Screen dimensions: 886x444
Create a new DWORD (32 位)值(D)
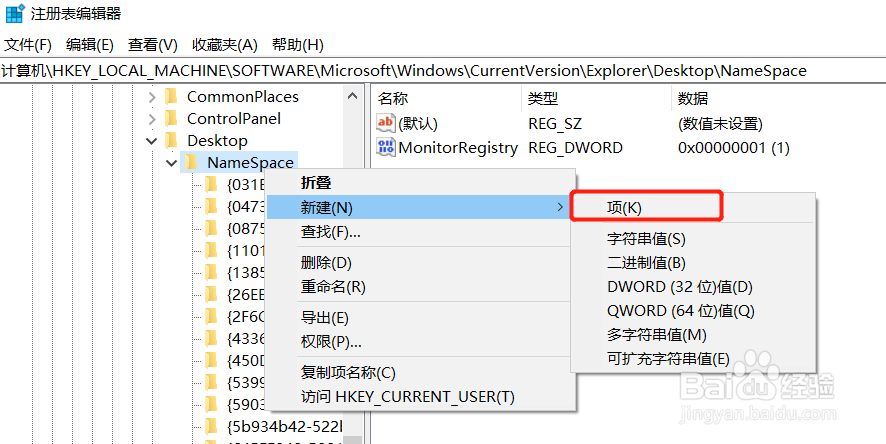pos(693,287)
